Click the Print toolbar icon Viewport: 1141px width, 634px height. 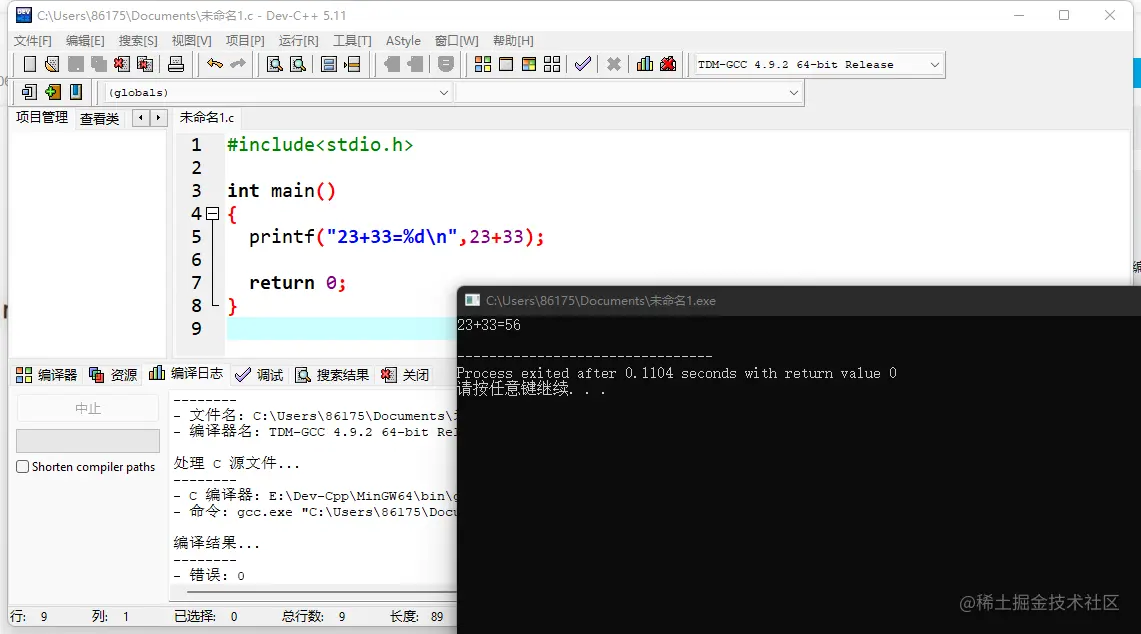pyautogui.click(x=176, y=64)
